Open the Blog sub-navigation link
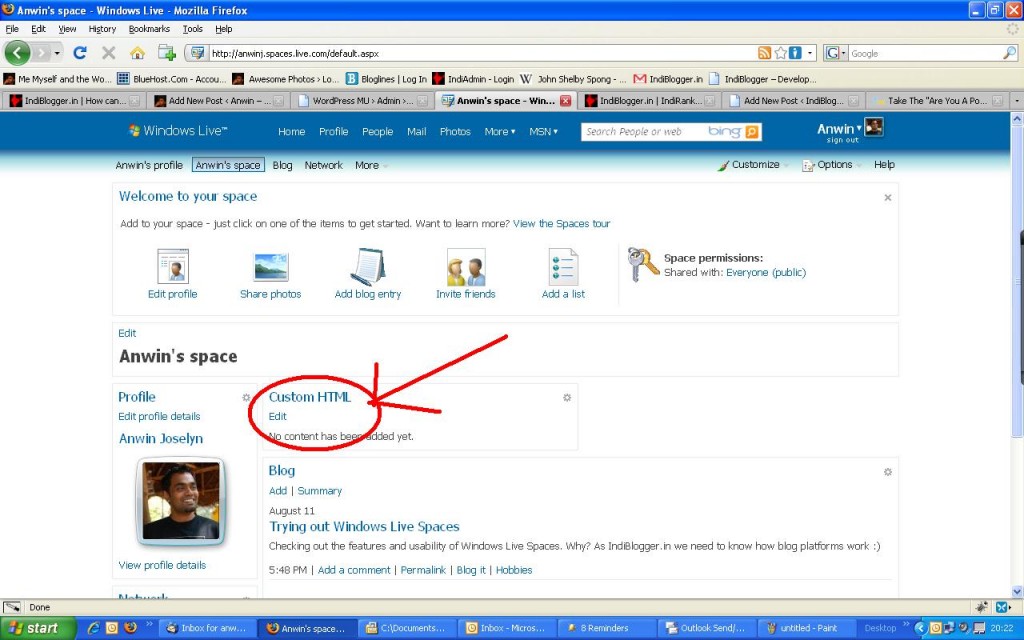Viewport: 1024px width, 640px height. (282, 165)
